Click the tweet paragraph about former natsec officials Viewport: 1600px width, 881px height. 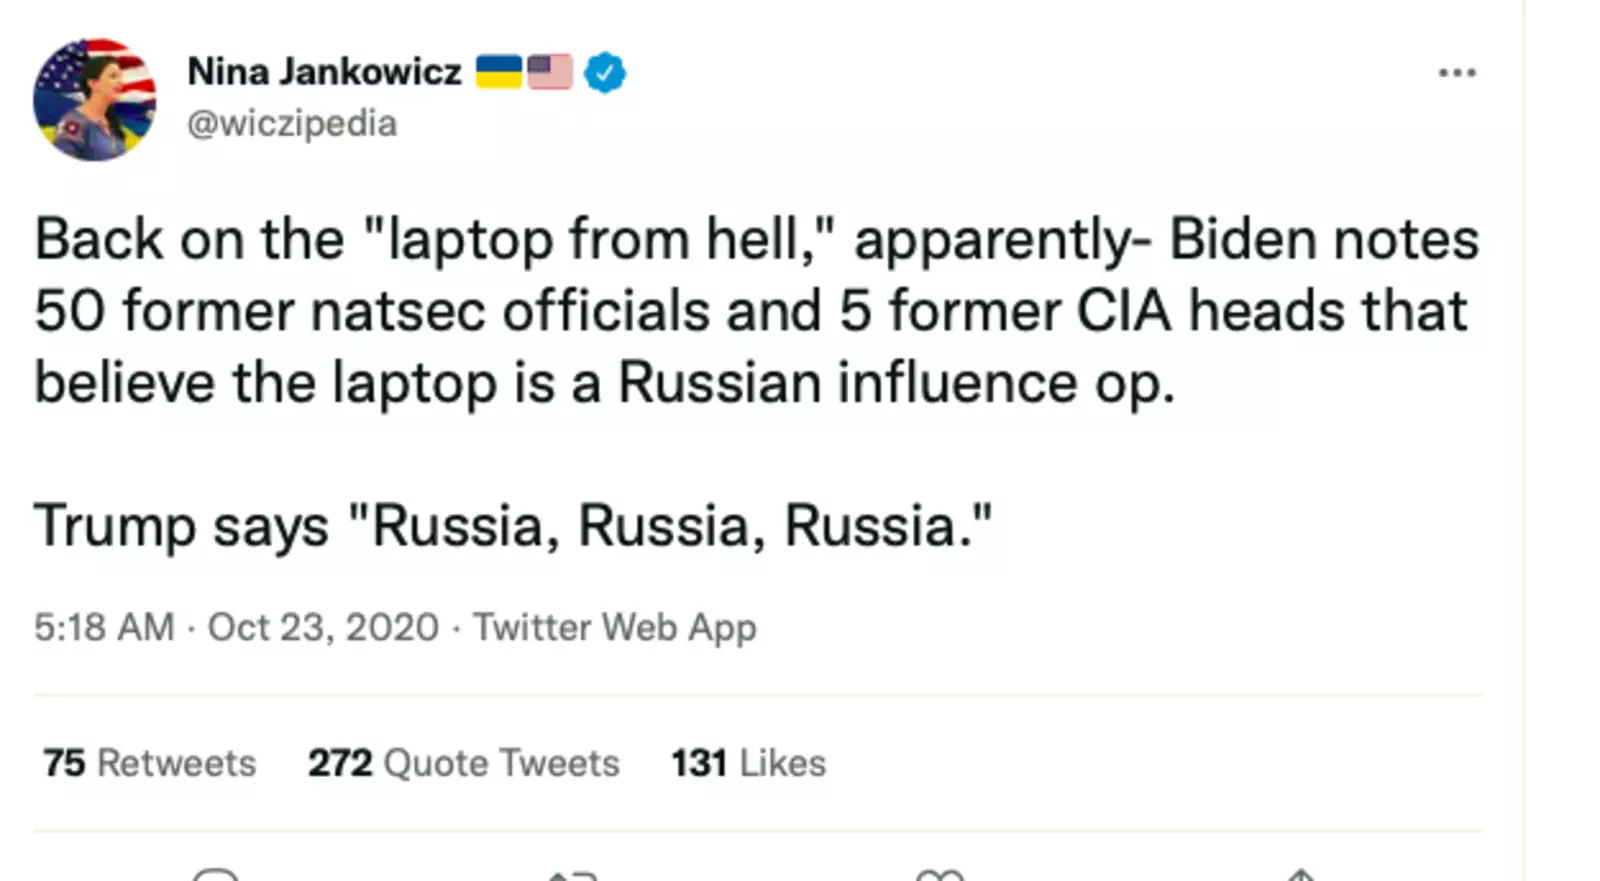(x=750, y=311)
